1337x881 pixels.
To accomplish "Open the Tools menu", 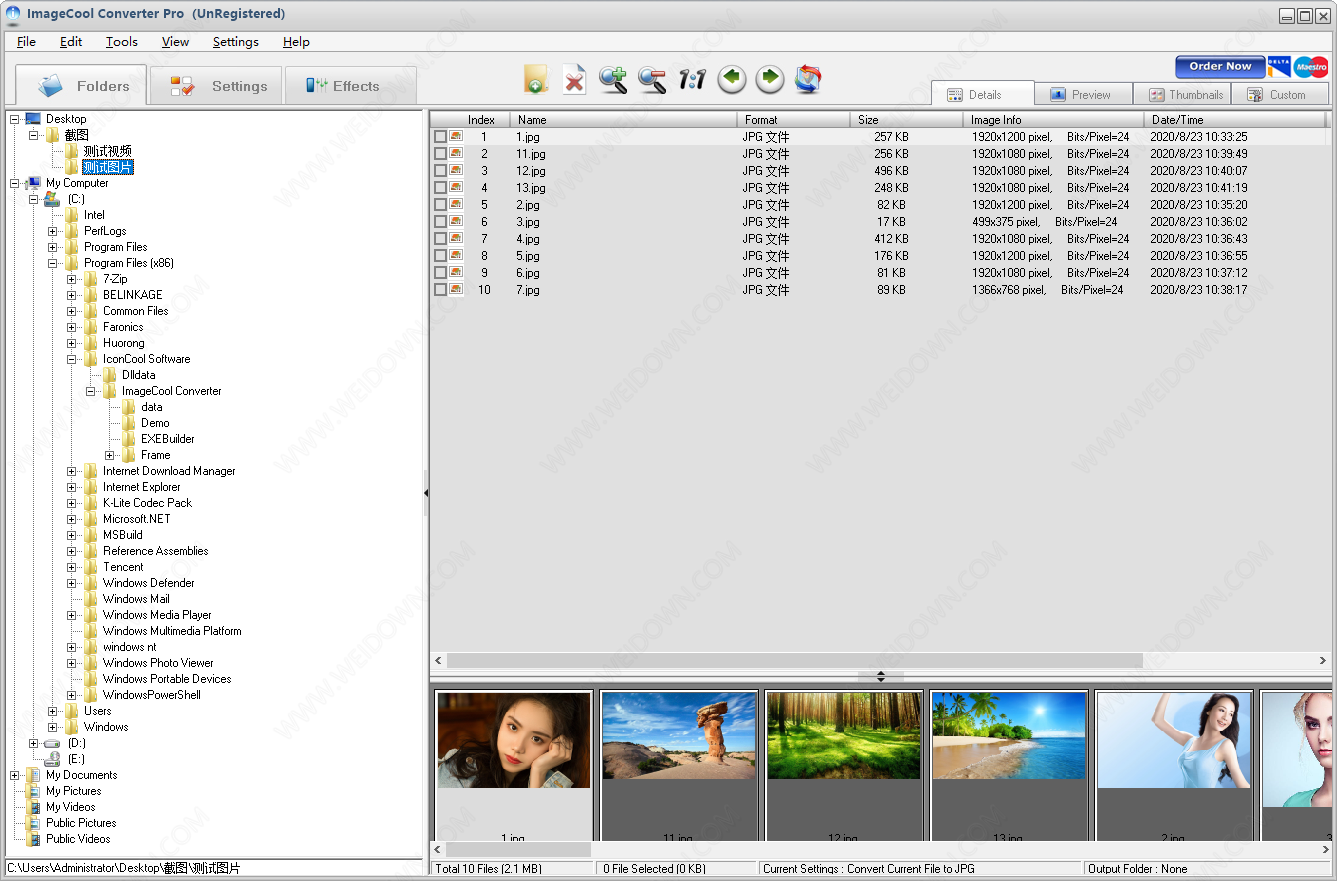I will [122, 42].
